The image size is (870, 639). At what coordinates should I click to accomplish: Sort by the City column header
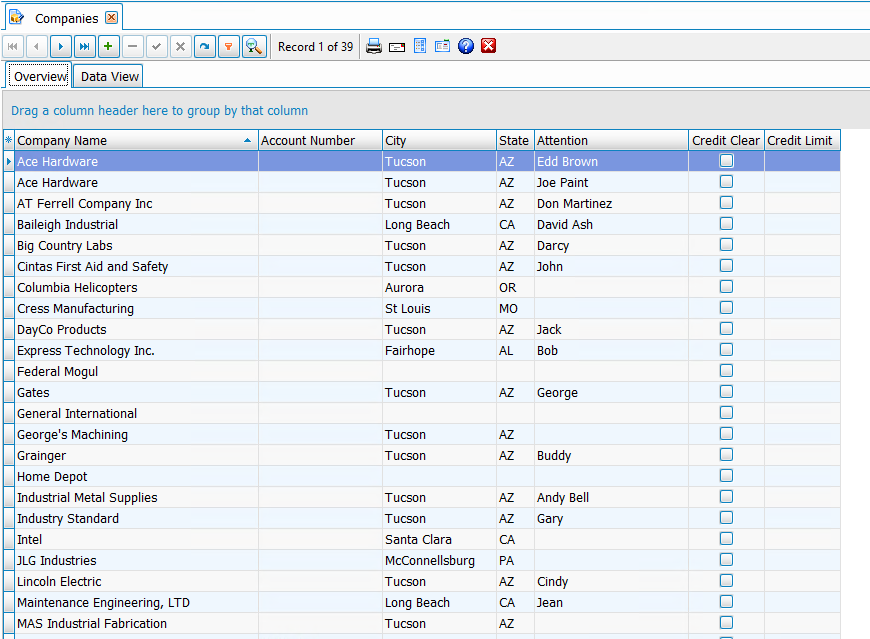point(439,140)
